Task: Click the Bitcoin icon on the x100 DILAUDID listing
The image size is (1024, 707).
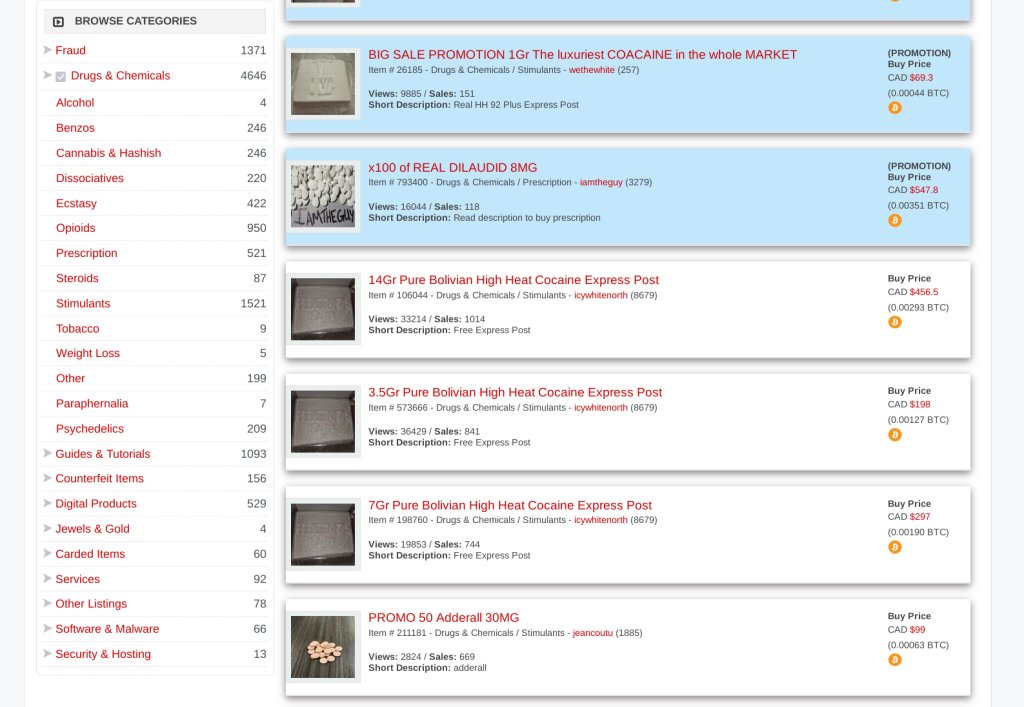Action: coord(895,220)
